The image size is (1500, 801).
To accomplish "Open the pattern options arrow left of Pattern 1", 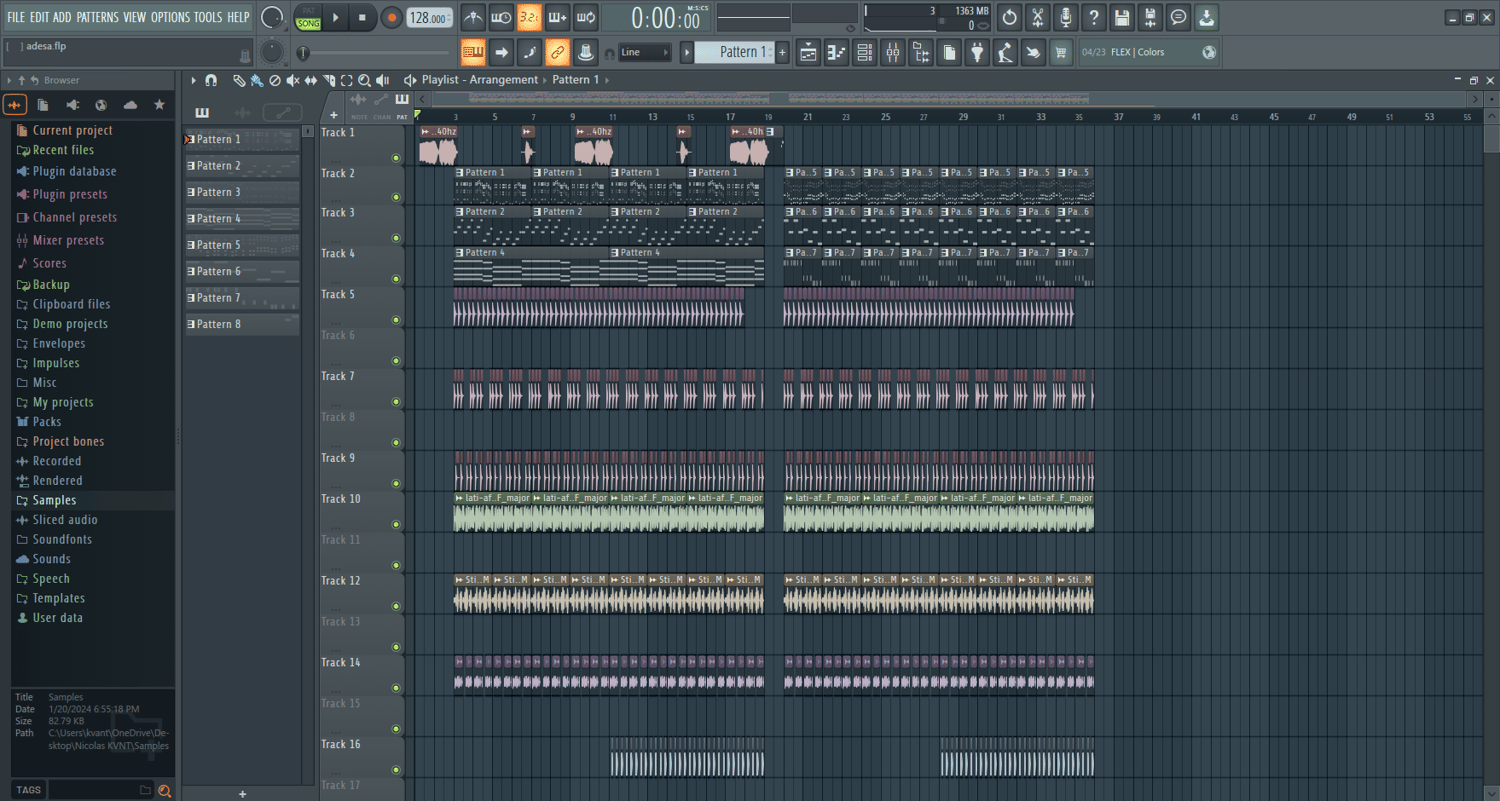I will [687, 52].
